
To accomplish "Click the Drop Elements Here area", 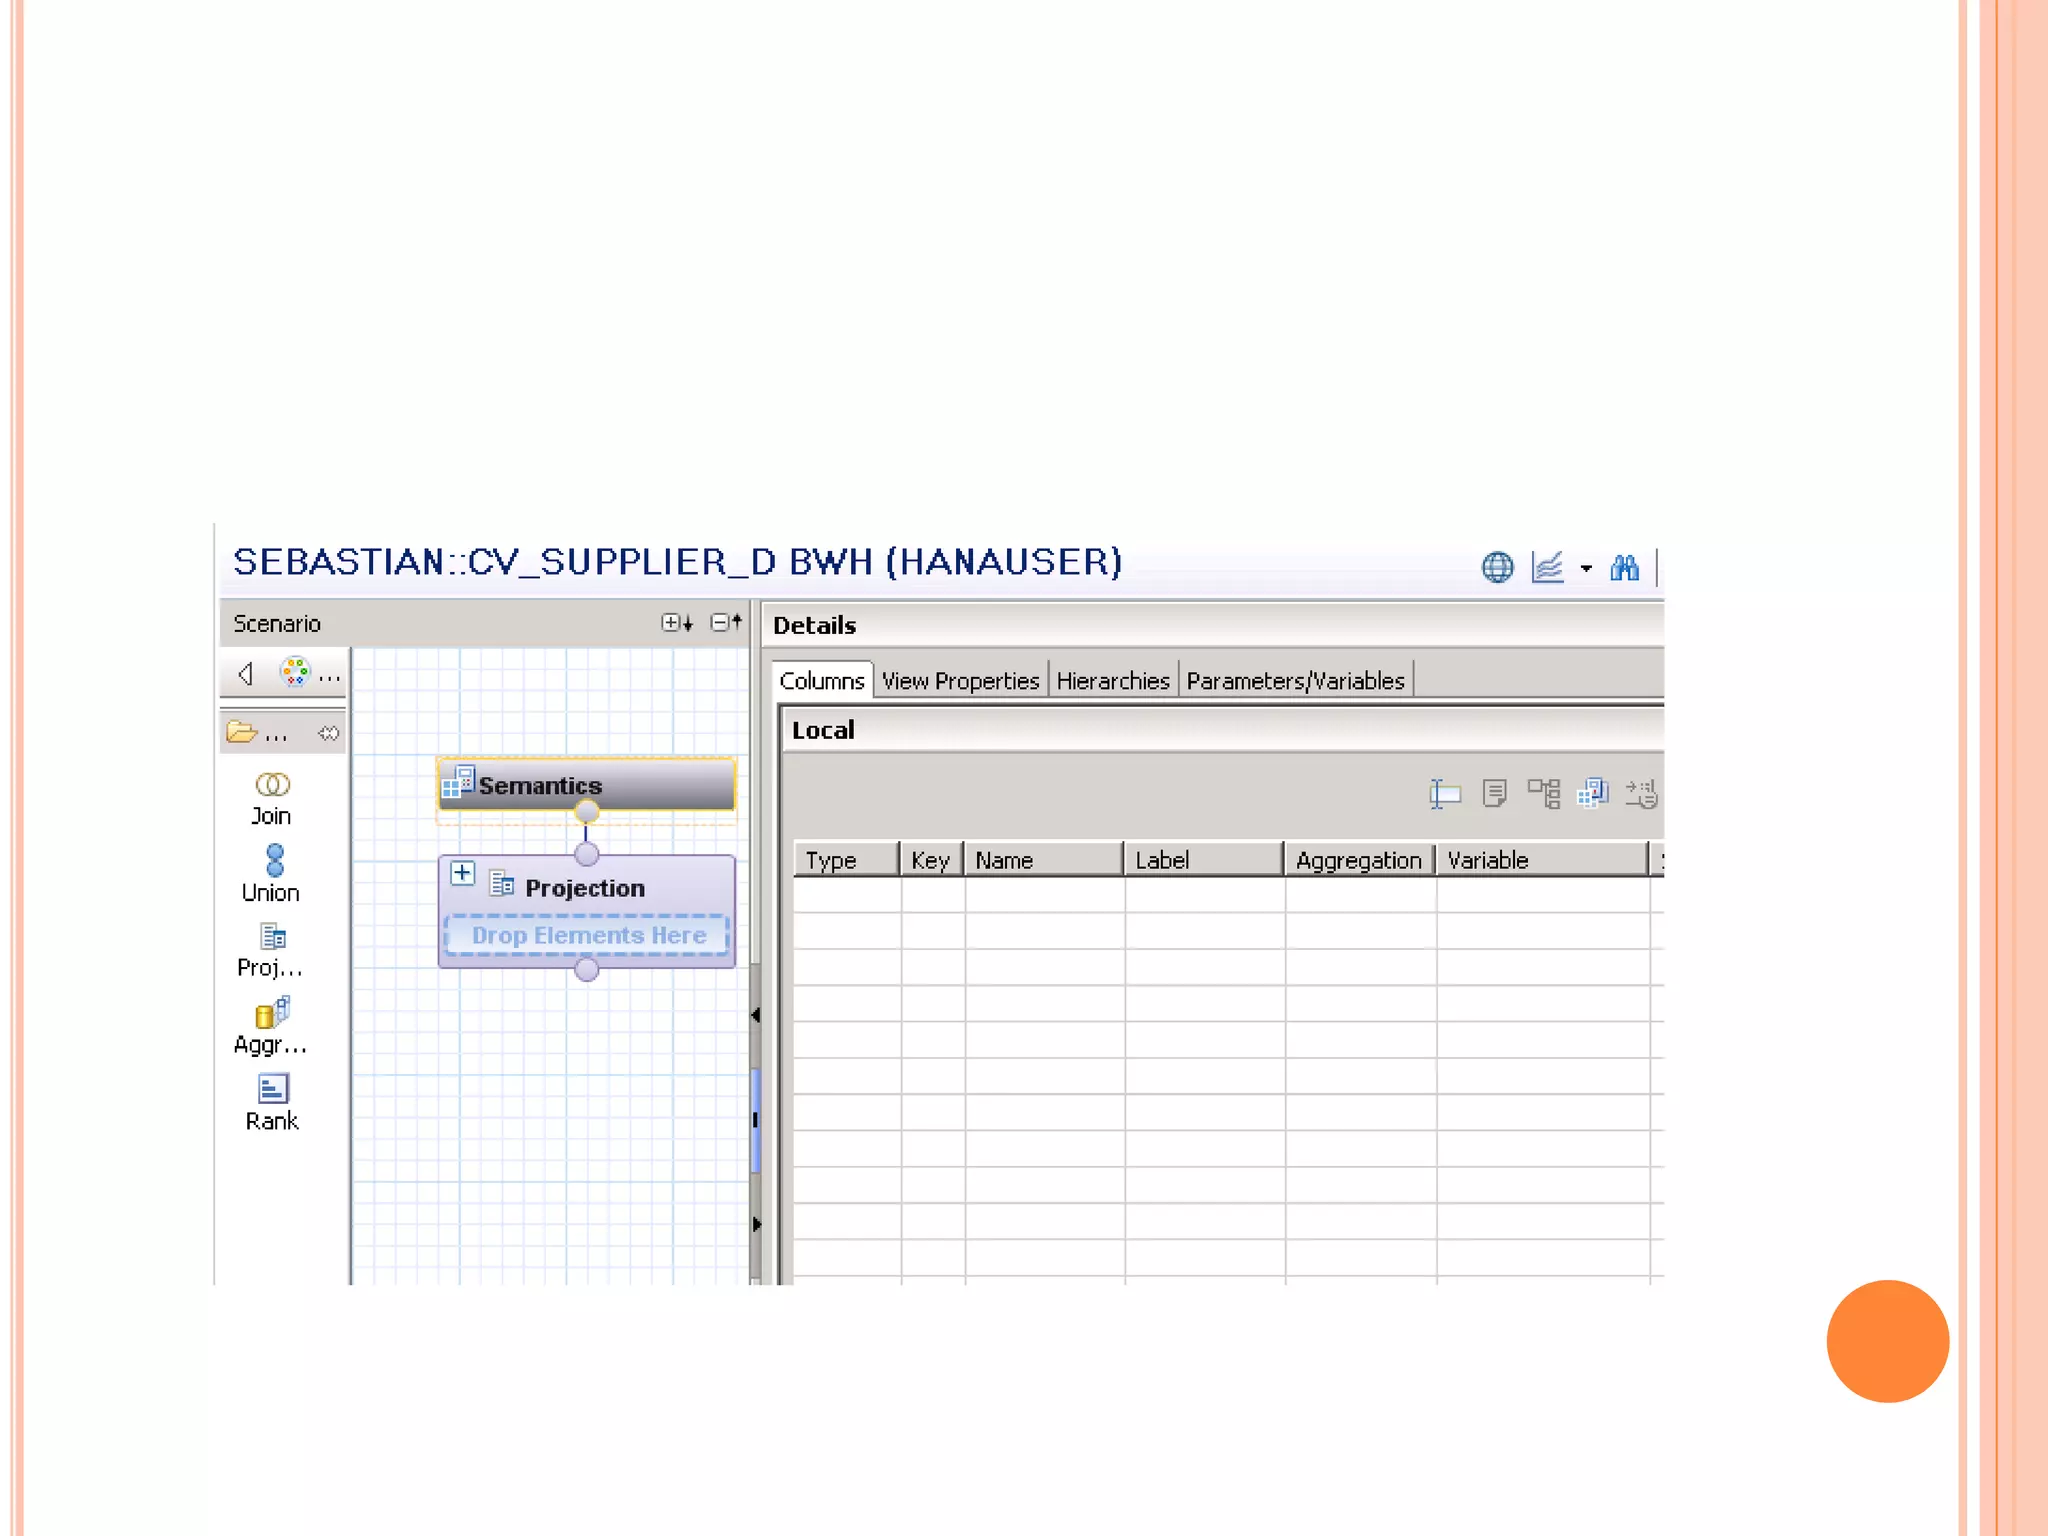I will 588,935.
